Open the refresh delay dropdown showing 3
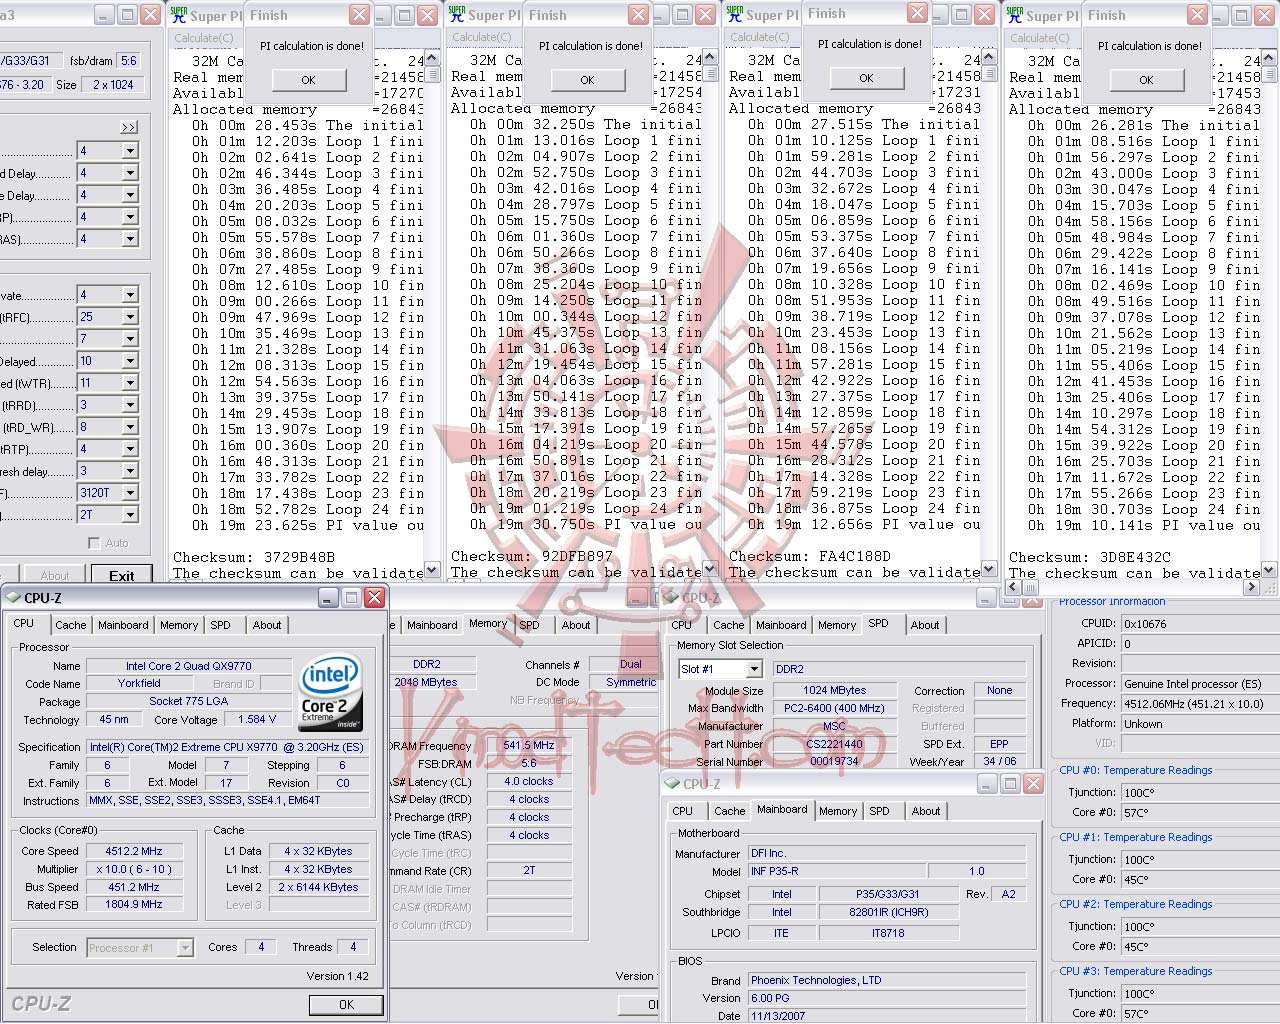The image size is (1280, 1024). 130,471
